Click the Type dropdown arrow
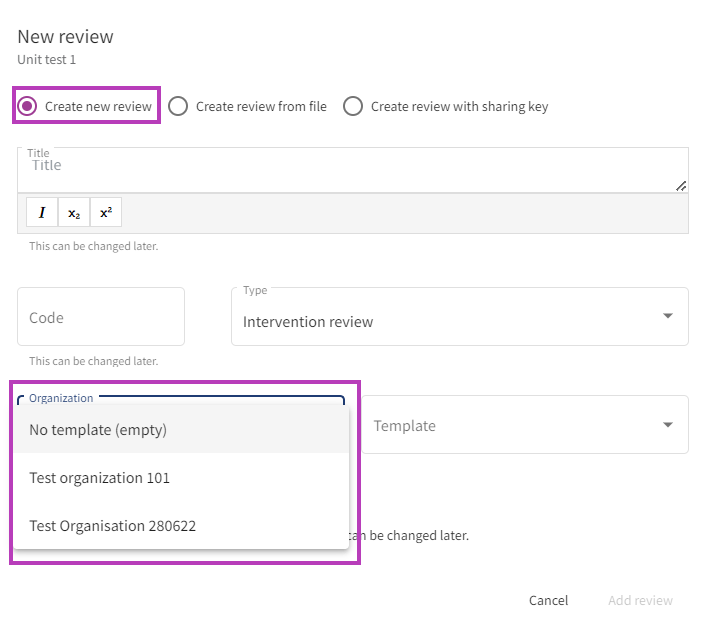The height and width of the screenshot is (630, 707). click(x=668, y=317)
